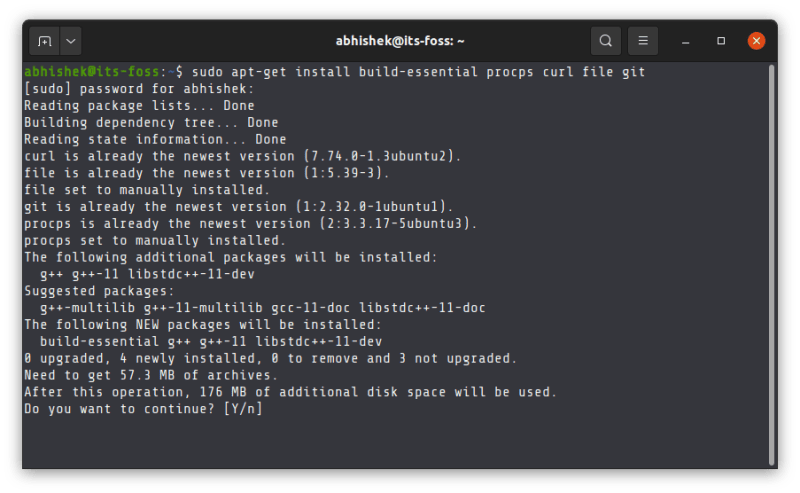
Task: Click the 'Suggested packages:' line
Action: (x=90, y=291)
